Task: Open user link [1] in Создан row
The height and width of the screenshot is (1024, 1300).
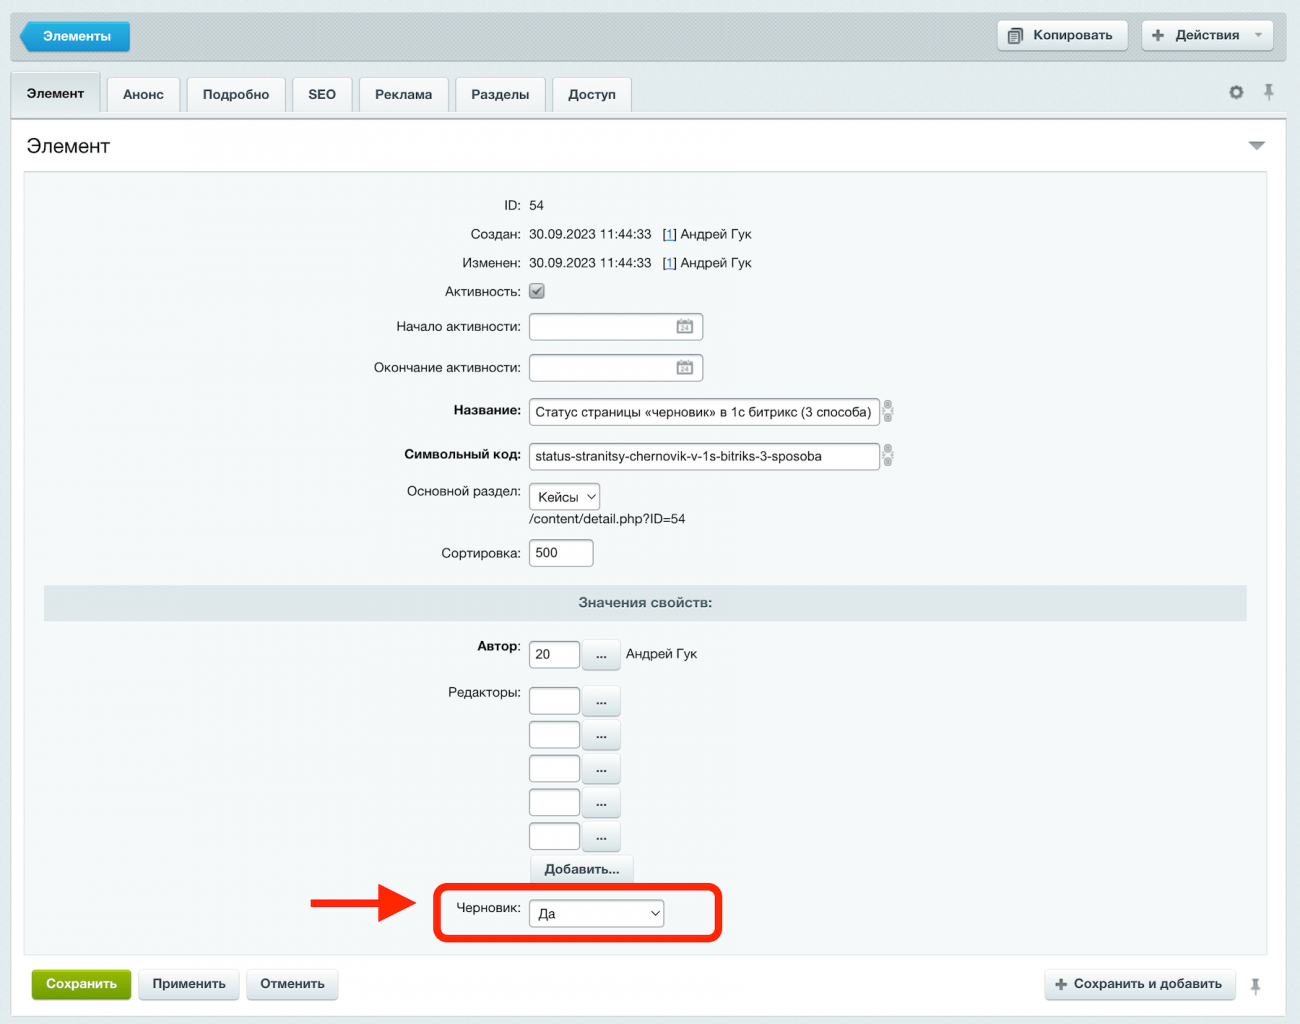Action: [x=669, y=234]
